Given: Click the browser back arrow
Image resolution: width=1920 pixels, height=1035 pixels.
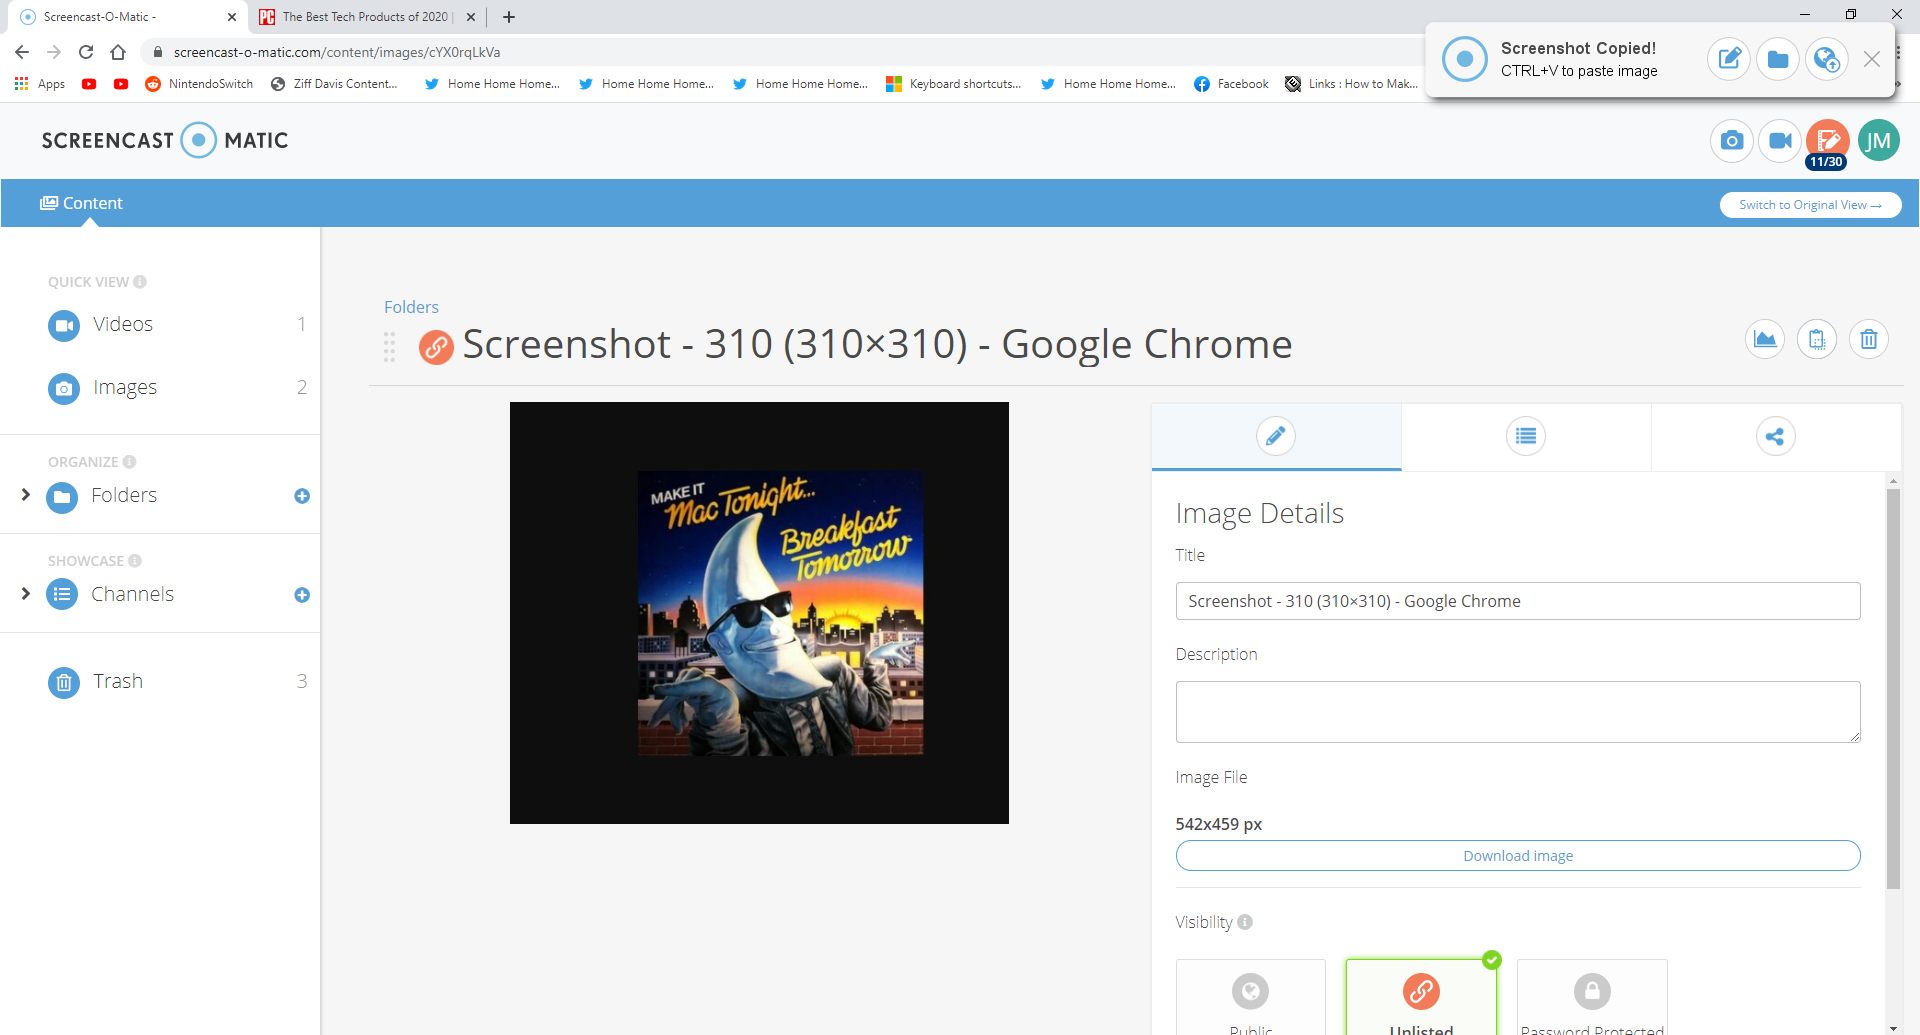Looking at the screenshot, I should (22, 52).
